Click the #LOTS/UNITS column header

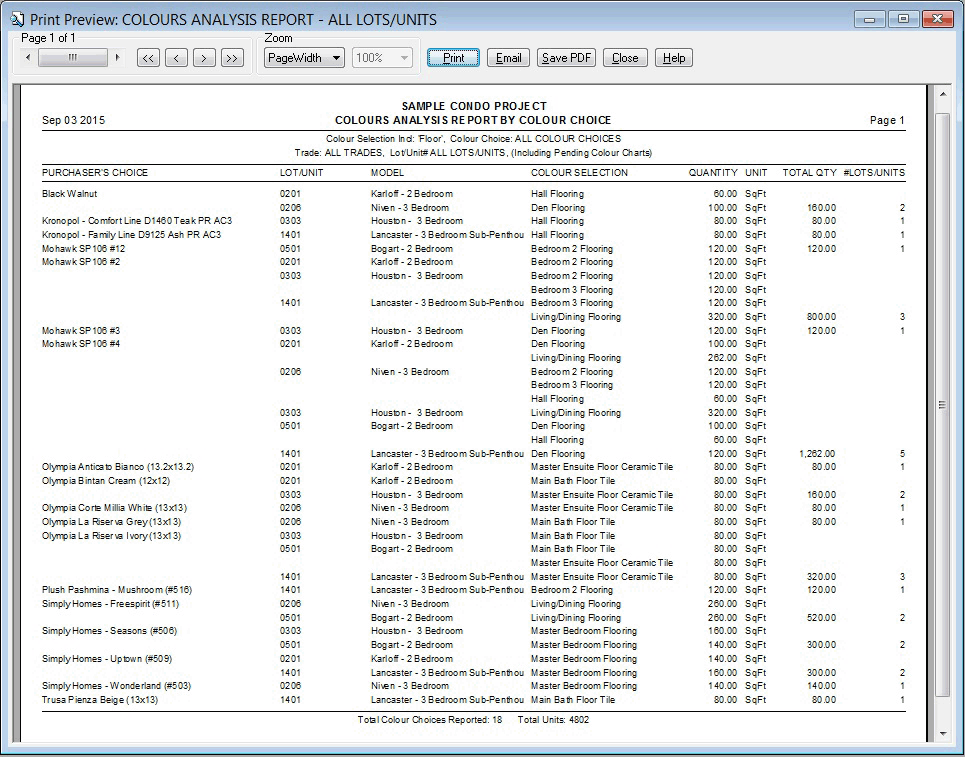pyautogui.click(x=874, y=173)
